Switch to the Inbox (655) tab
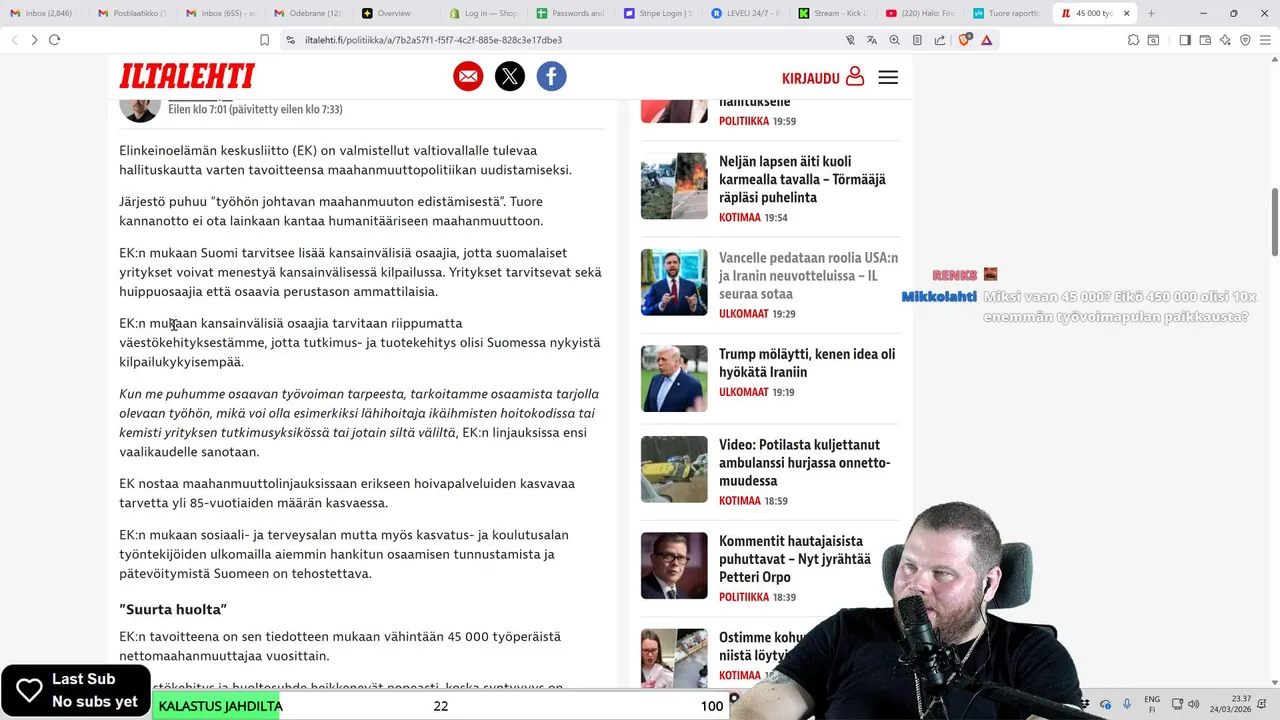 (x=220, y=13)
